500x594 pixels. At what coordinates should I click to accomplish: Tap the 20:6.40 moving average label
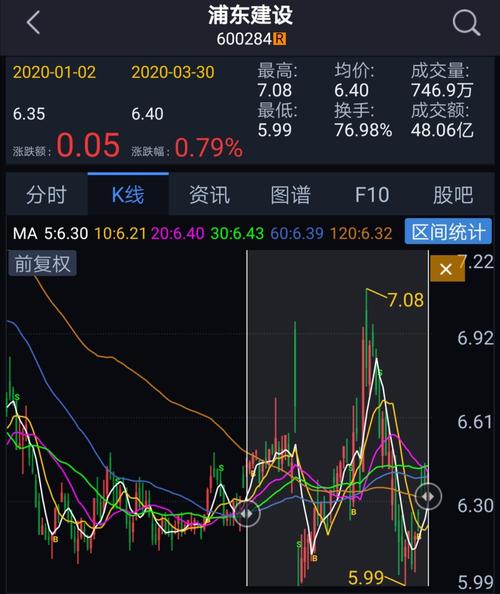[178, 233]
